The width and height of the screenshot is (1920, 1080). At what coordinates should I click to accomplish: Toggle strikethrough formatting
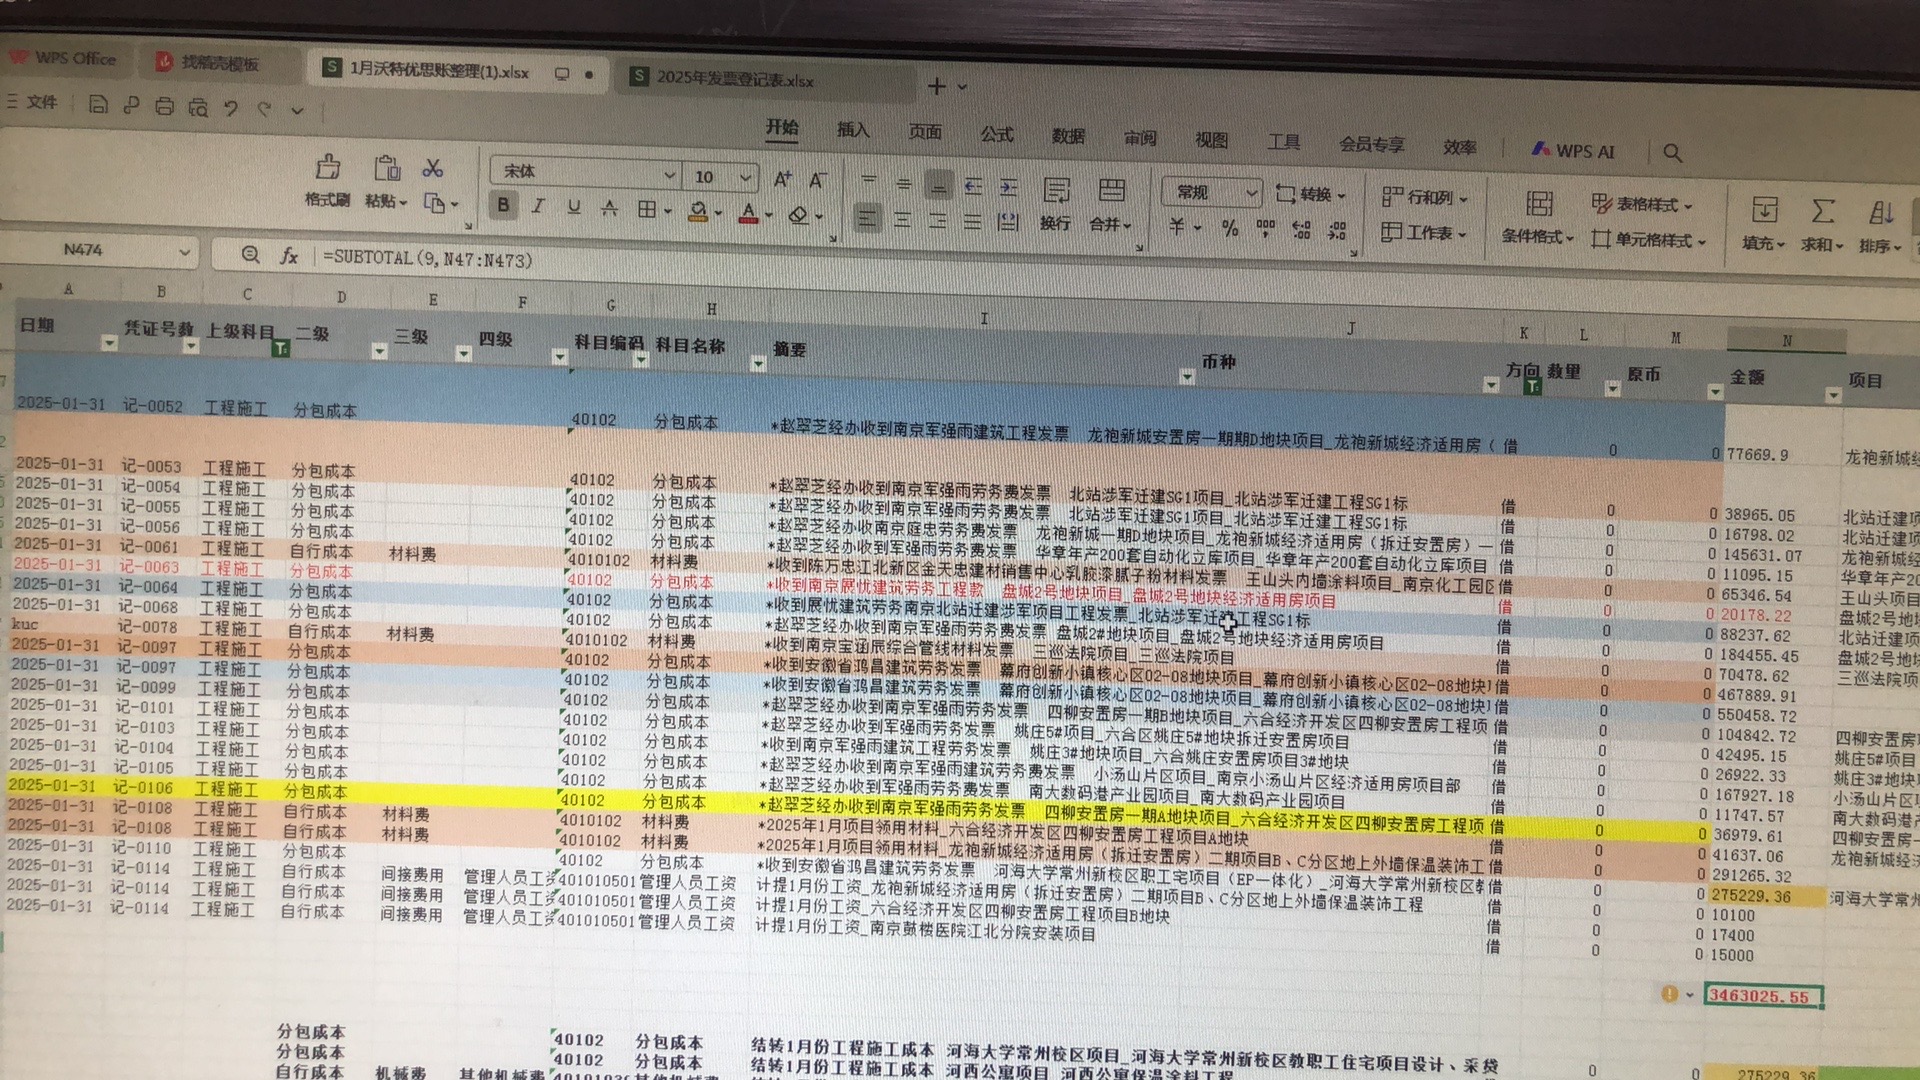(609, 208)
